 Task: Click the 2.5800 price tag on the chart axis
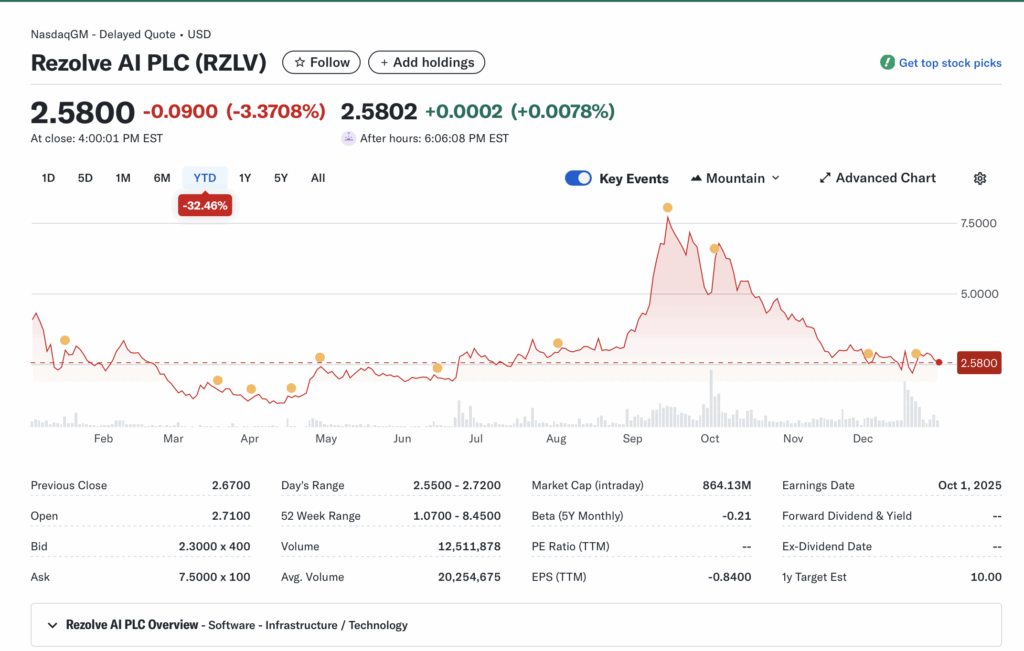978,363
